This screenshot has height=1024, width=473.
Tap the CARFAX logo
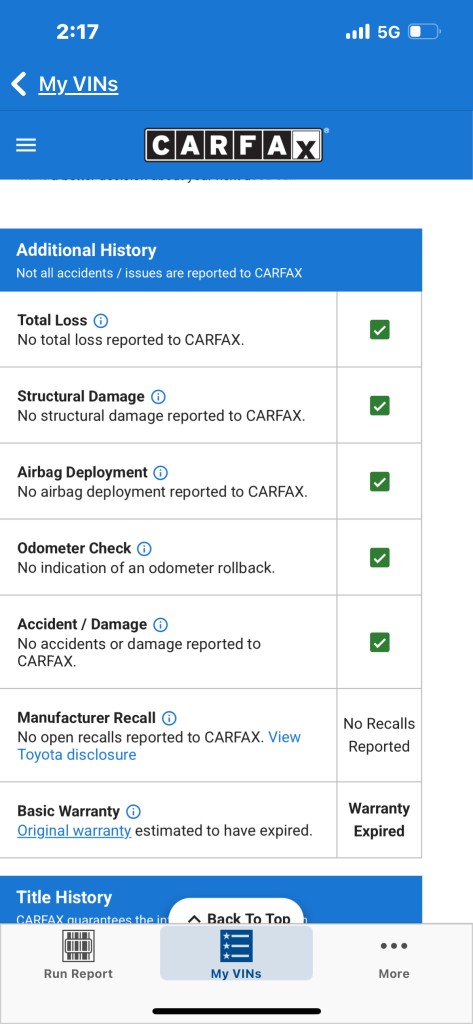tap(234, 145)
